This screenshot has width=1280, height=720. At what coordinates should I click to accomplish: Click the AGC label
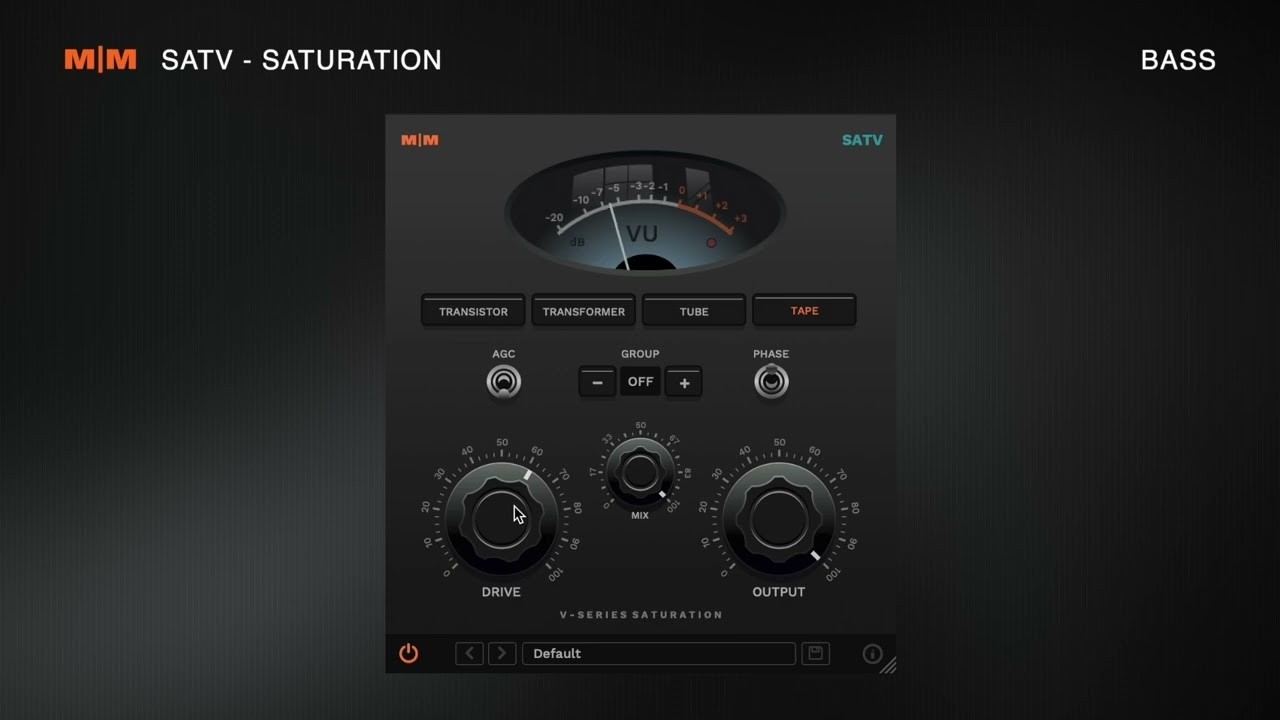503,354
